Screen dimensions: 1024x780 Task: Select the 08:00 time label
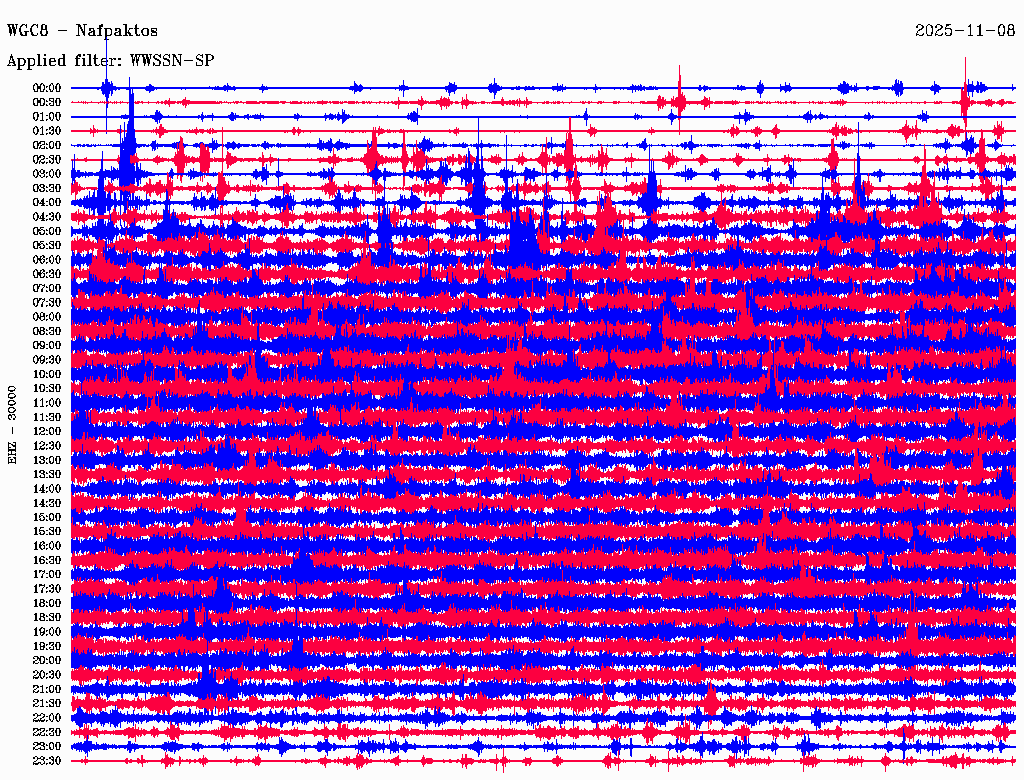pyautogui.click(x=47, y=317)
